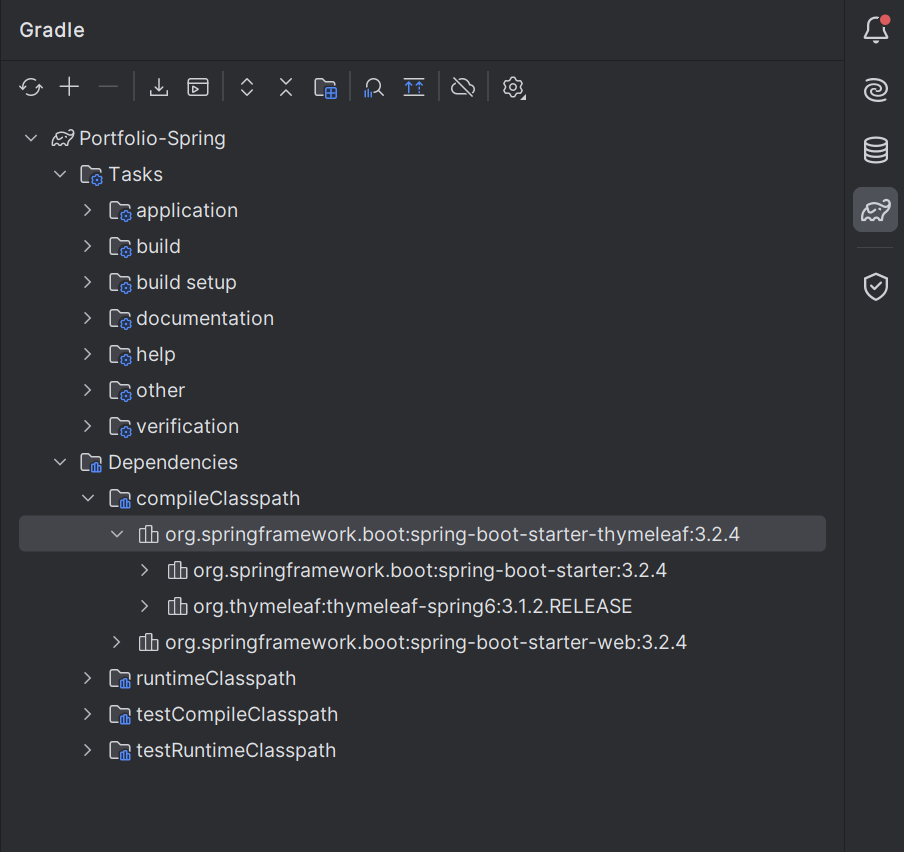Expand the build setup tasks group
Viewport: 904px width, 852px height.
coord(88,282)
